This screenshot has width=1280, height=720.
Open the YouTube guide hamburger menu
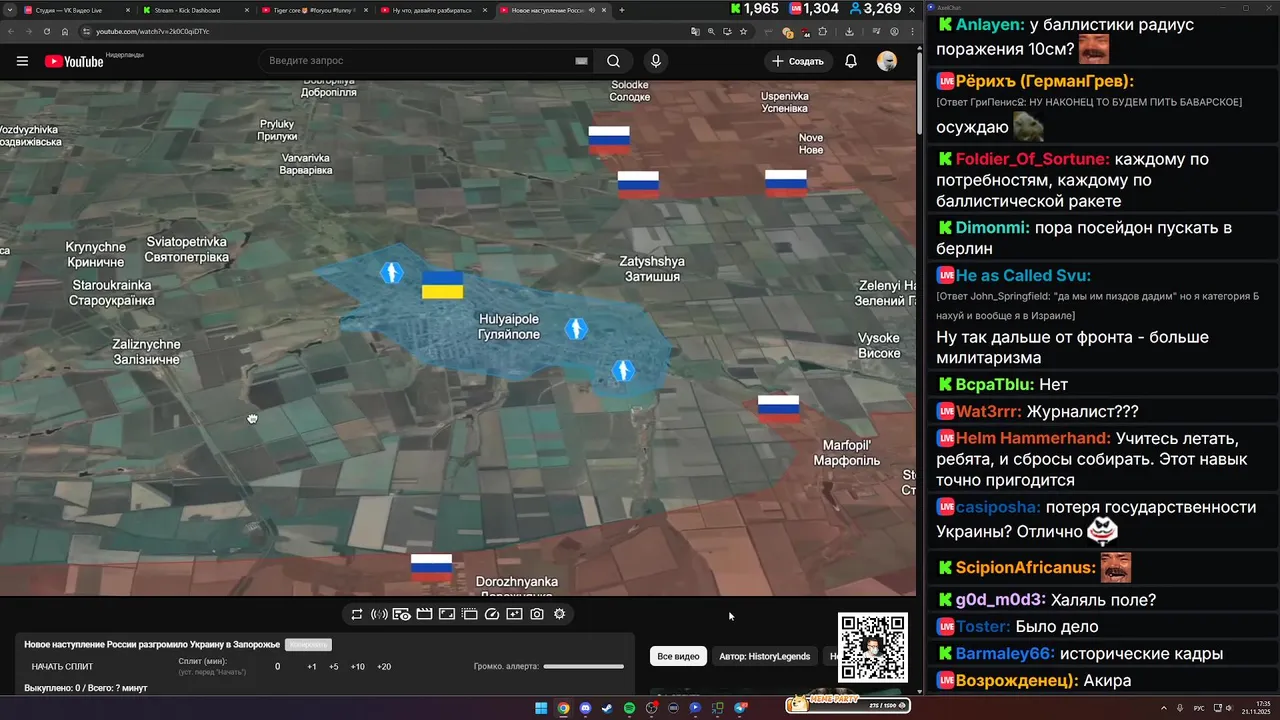pos(22,61)
